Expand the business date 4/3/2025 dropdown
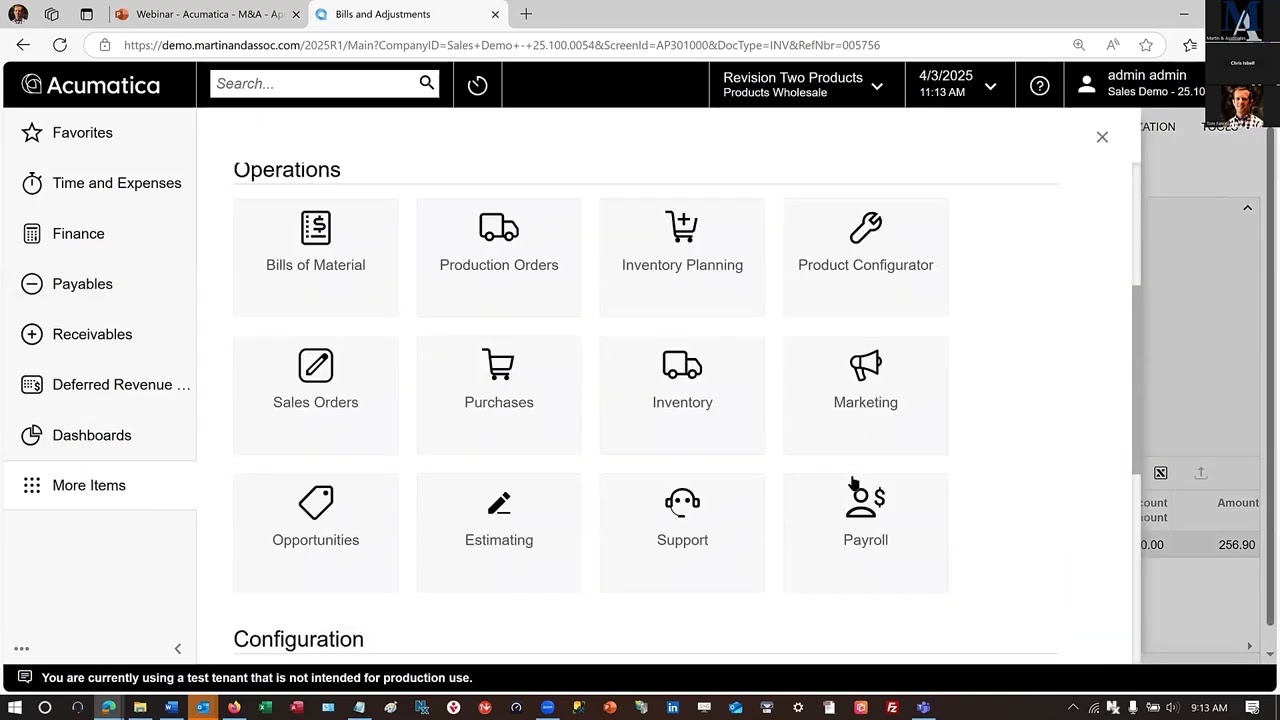The height and width of the screenshot is (720, 1280). coord(958,85)
